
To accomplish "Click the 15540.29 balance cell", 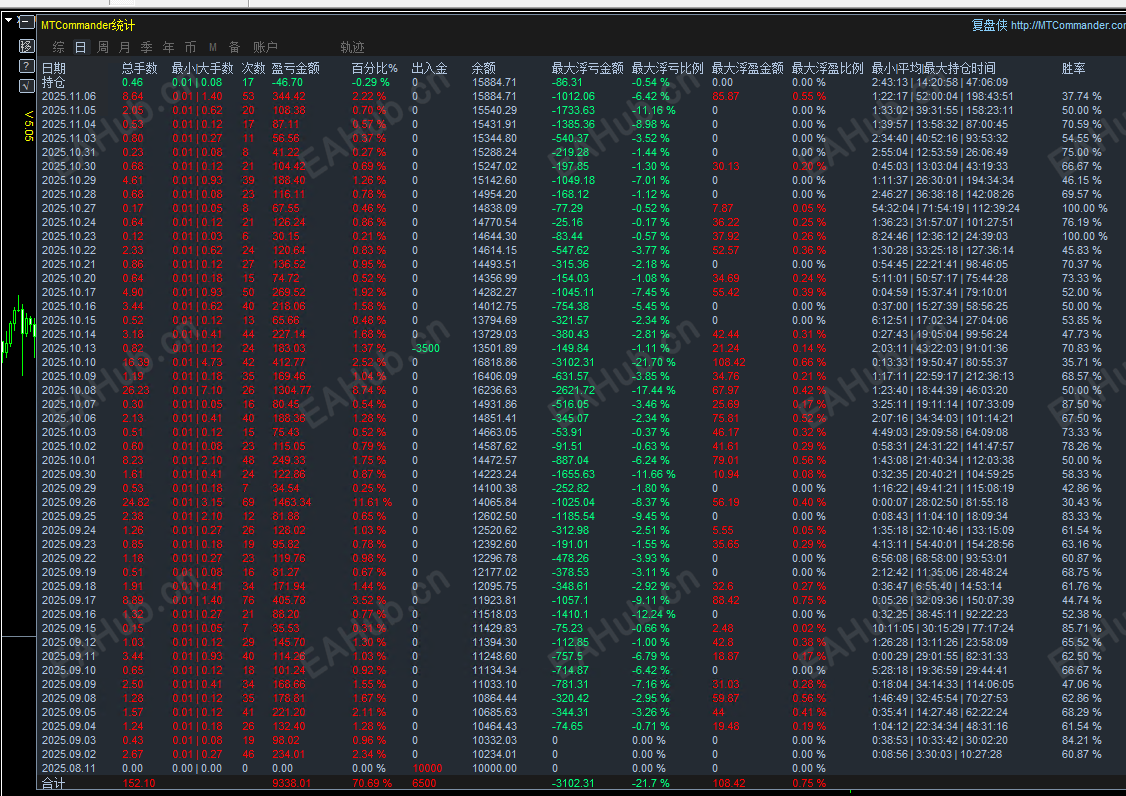I will 494,110.
